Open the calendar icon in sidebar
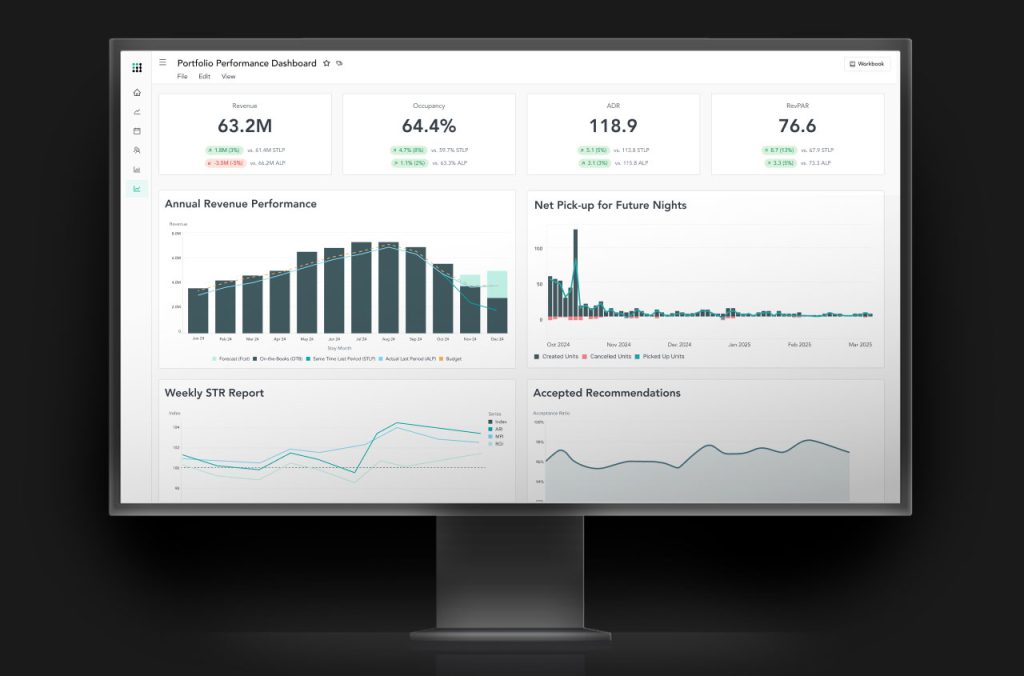This screenshot has height=676, width=1024. coord(137,131)
